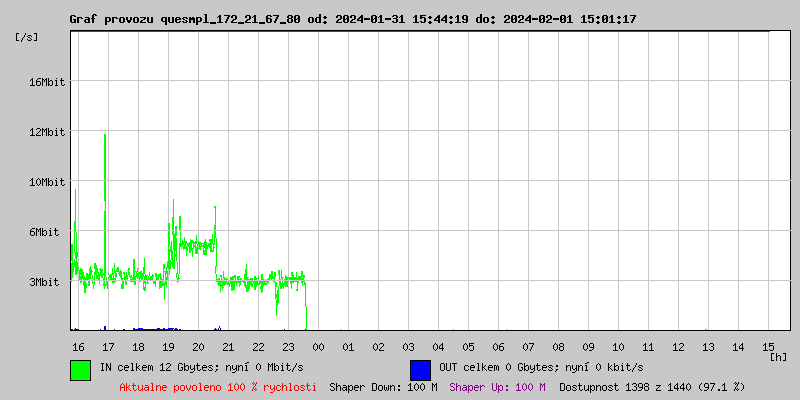Screen dimensions: 800x400
Task: Click hour 23 on the time axis
Action: tap(288, 346)
